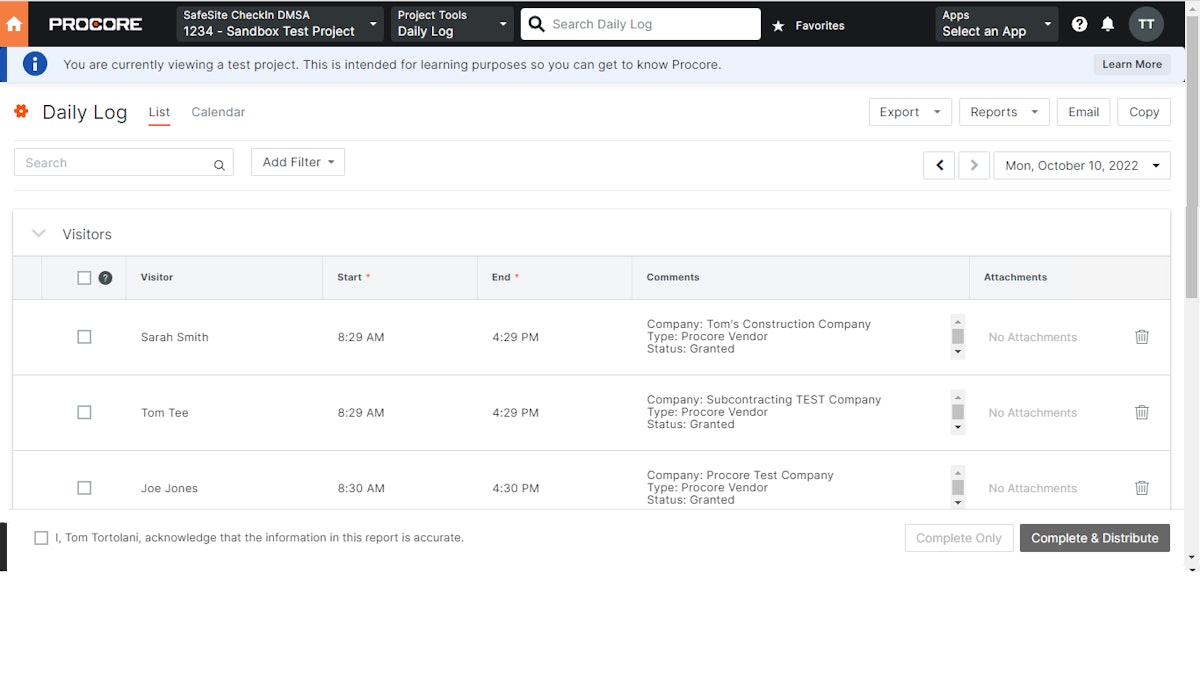Open the help question mark icon

[x=1079, y=23]
